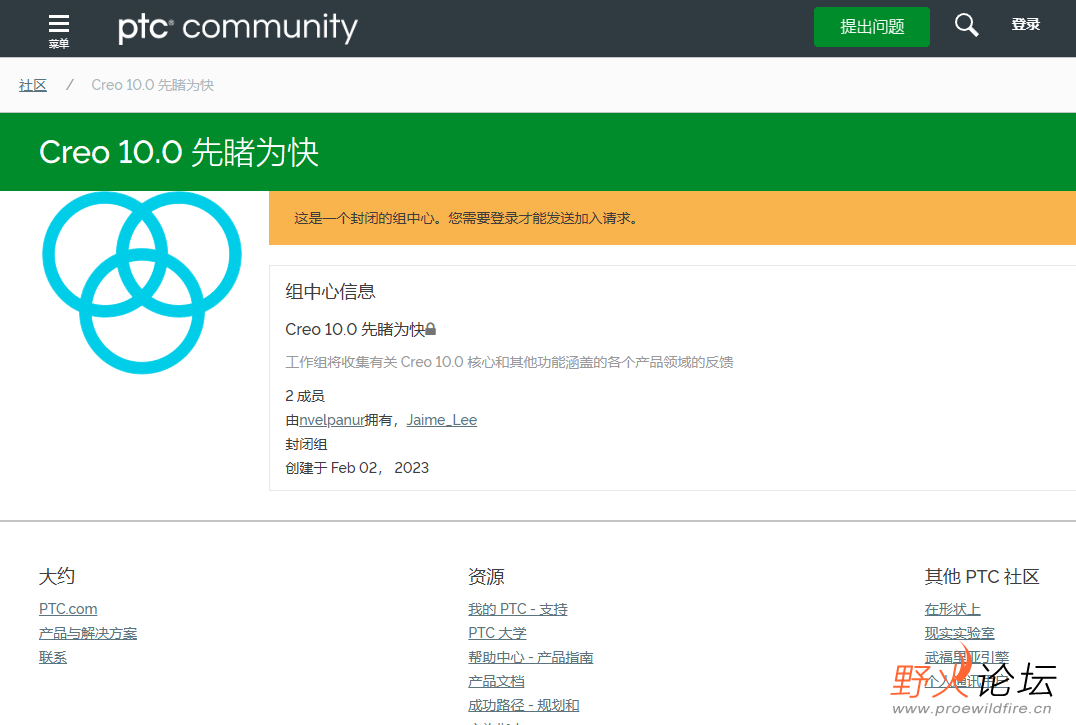Click the group description starting with 工作组将收集
Viewport: 1076px width, 725px height.
coord(509,362)
